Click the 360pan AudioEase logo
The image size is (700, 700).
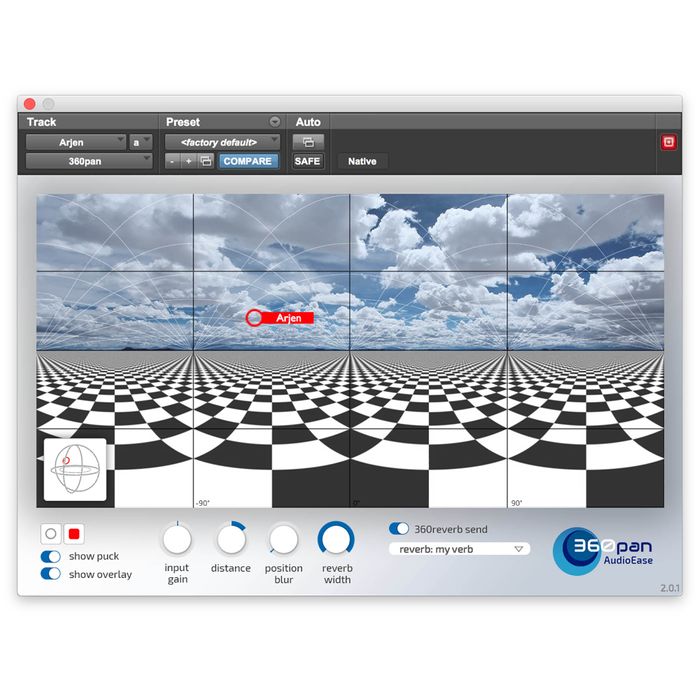point(609,551)
